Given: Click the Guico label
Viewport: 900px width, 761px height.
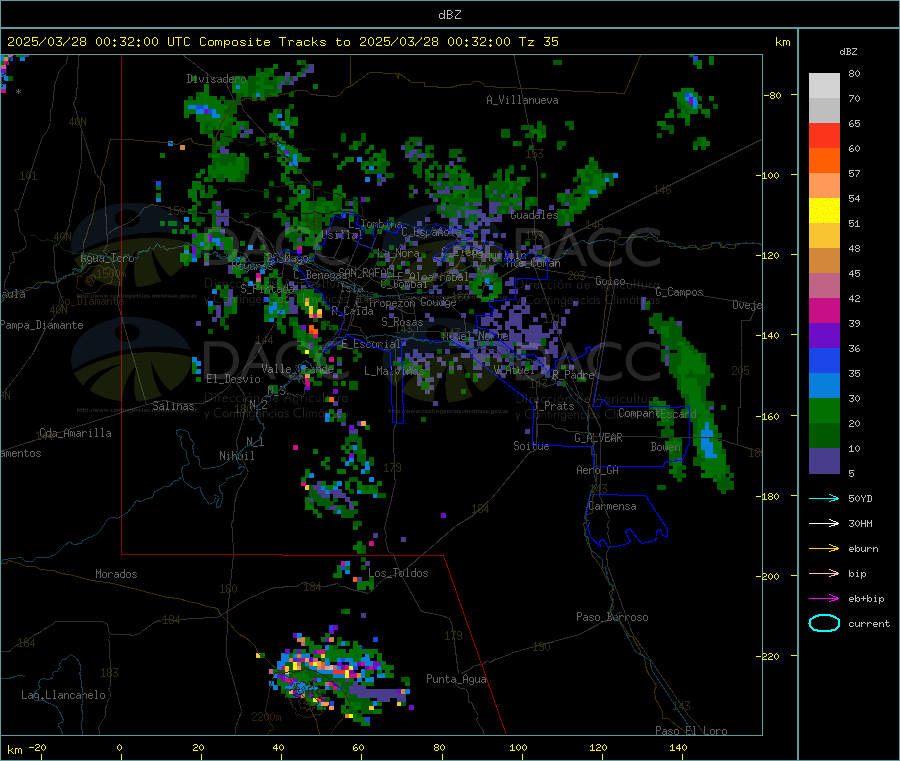Looking at the screenshot, I should pyautogui.click(x=610, y=281).
